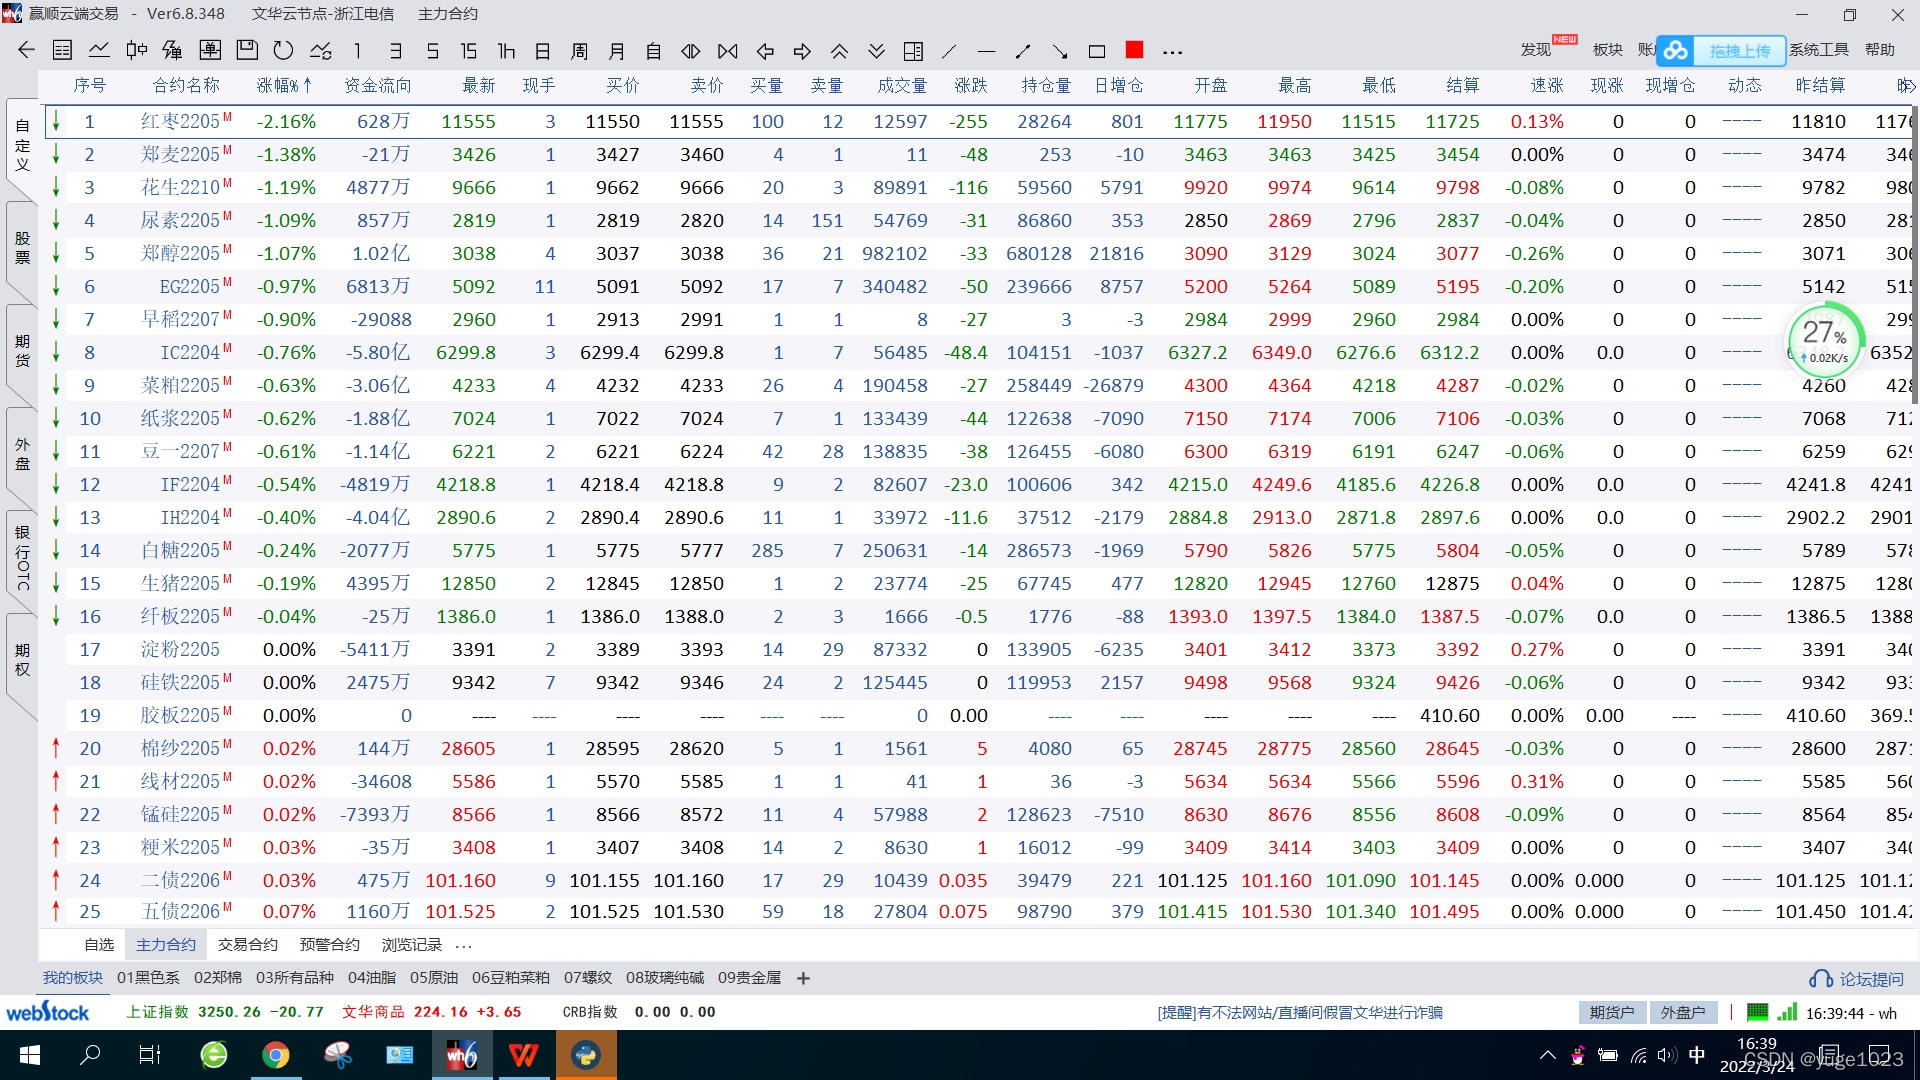Select the 1-hour period button
Image resolution: width=1920 pixels, height=1080 pixels.
[506, 51]
